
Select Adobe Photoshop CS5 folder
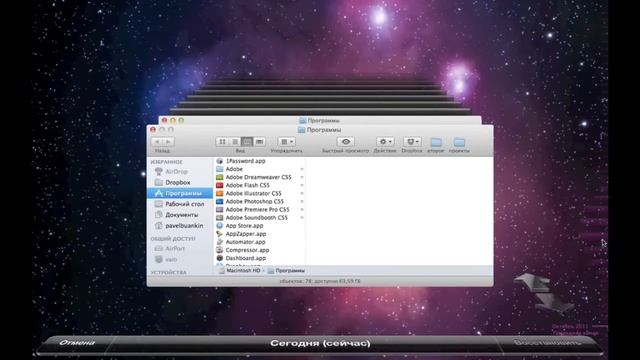point(260,202)
